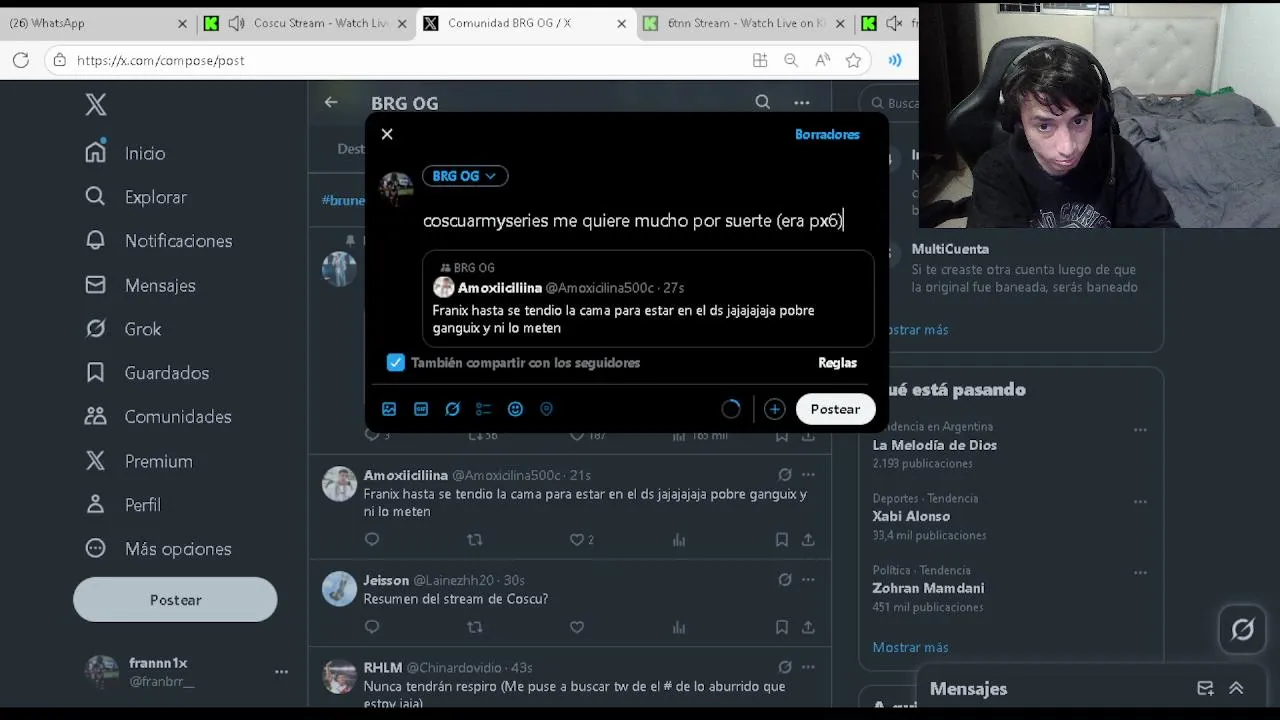The height and width of the screenshot is (720, 1280).
Task: Open floating Grok button
Action: click(1242, 630)
